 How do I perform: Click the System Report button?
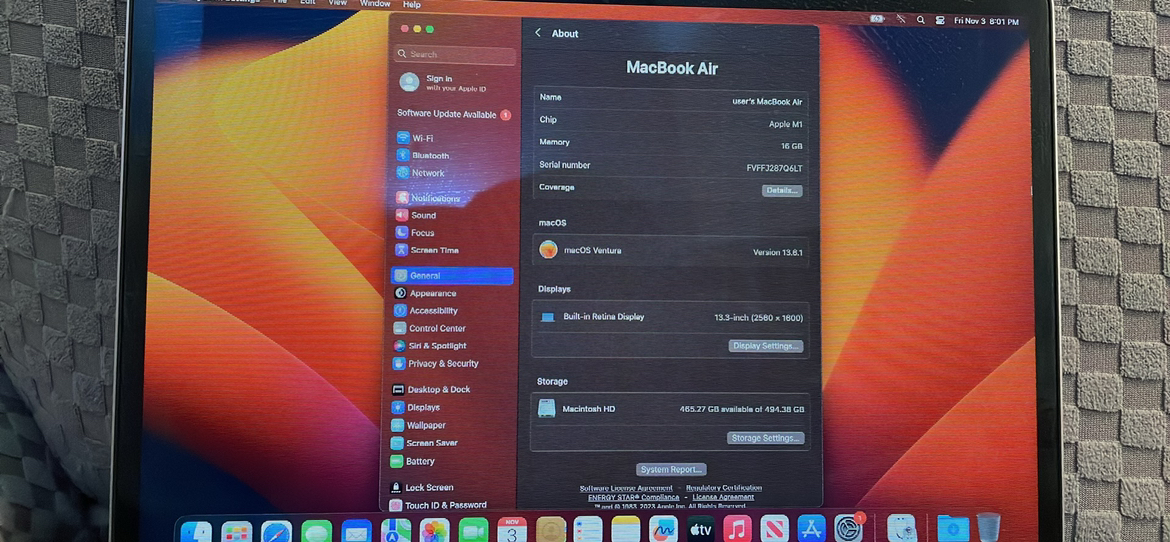click(x=672, y=470)
